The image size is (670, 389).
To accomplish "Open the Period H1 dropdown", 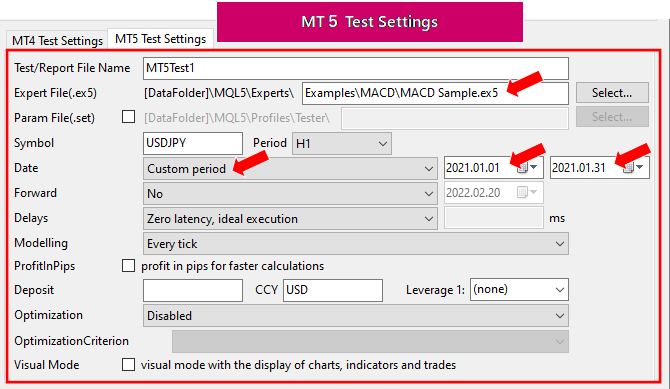I will pos(341,144).
